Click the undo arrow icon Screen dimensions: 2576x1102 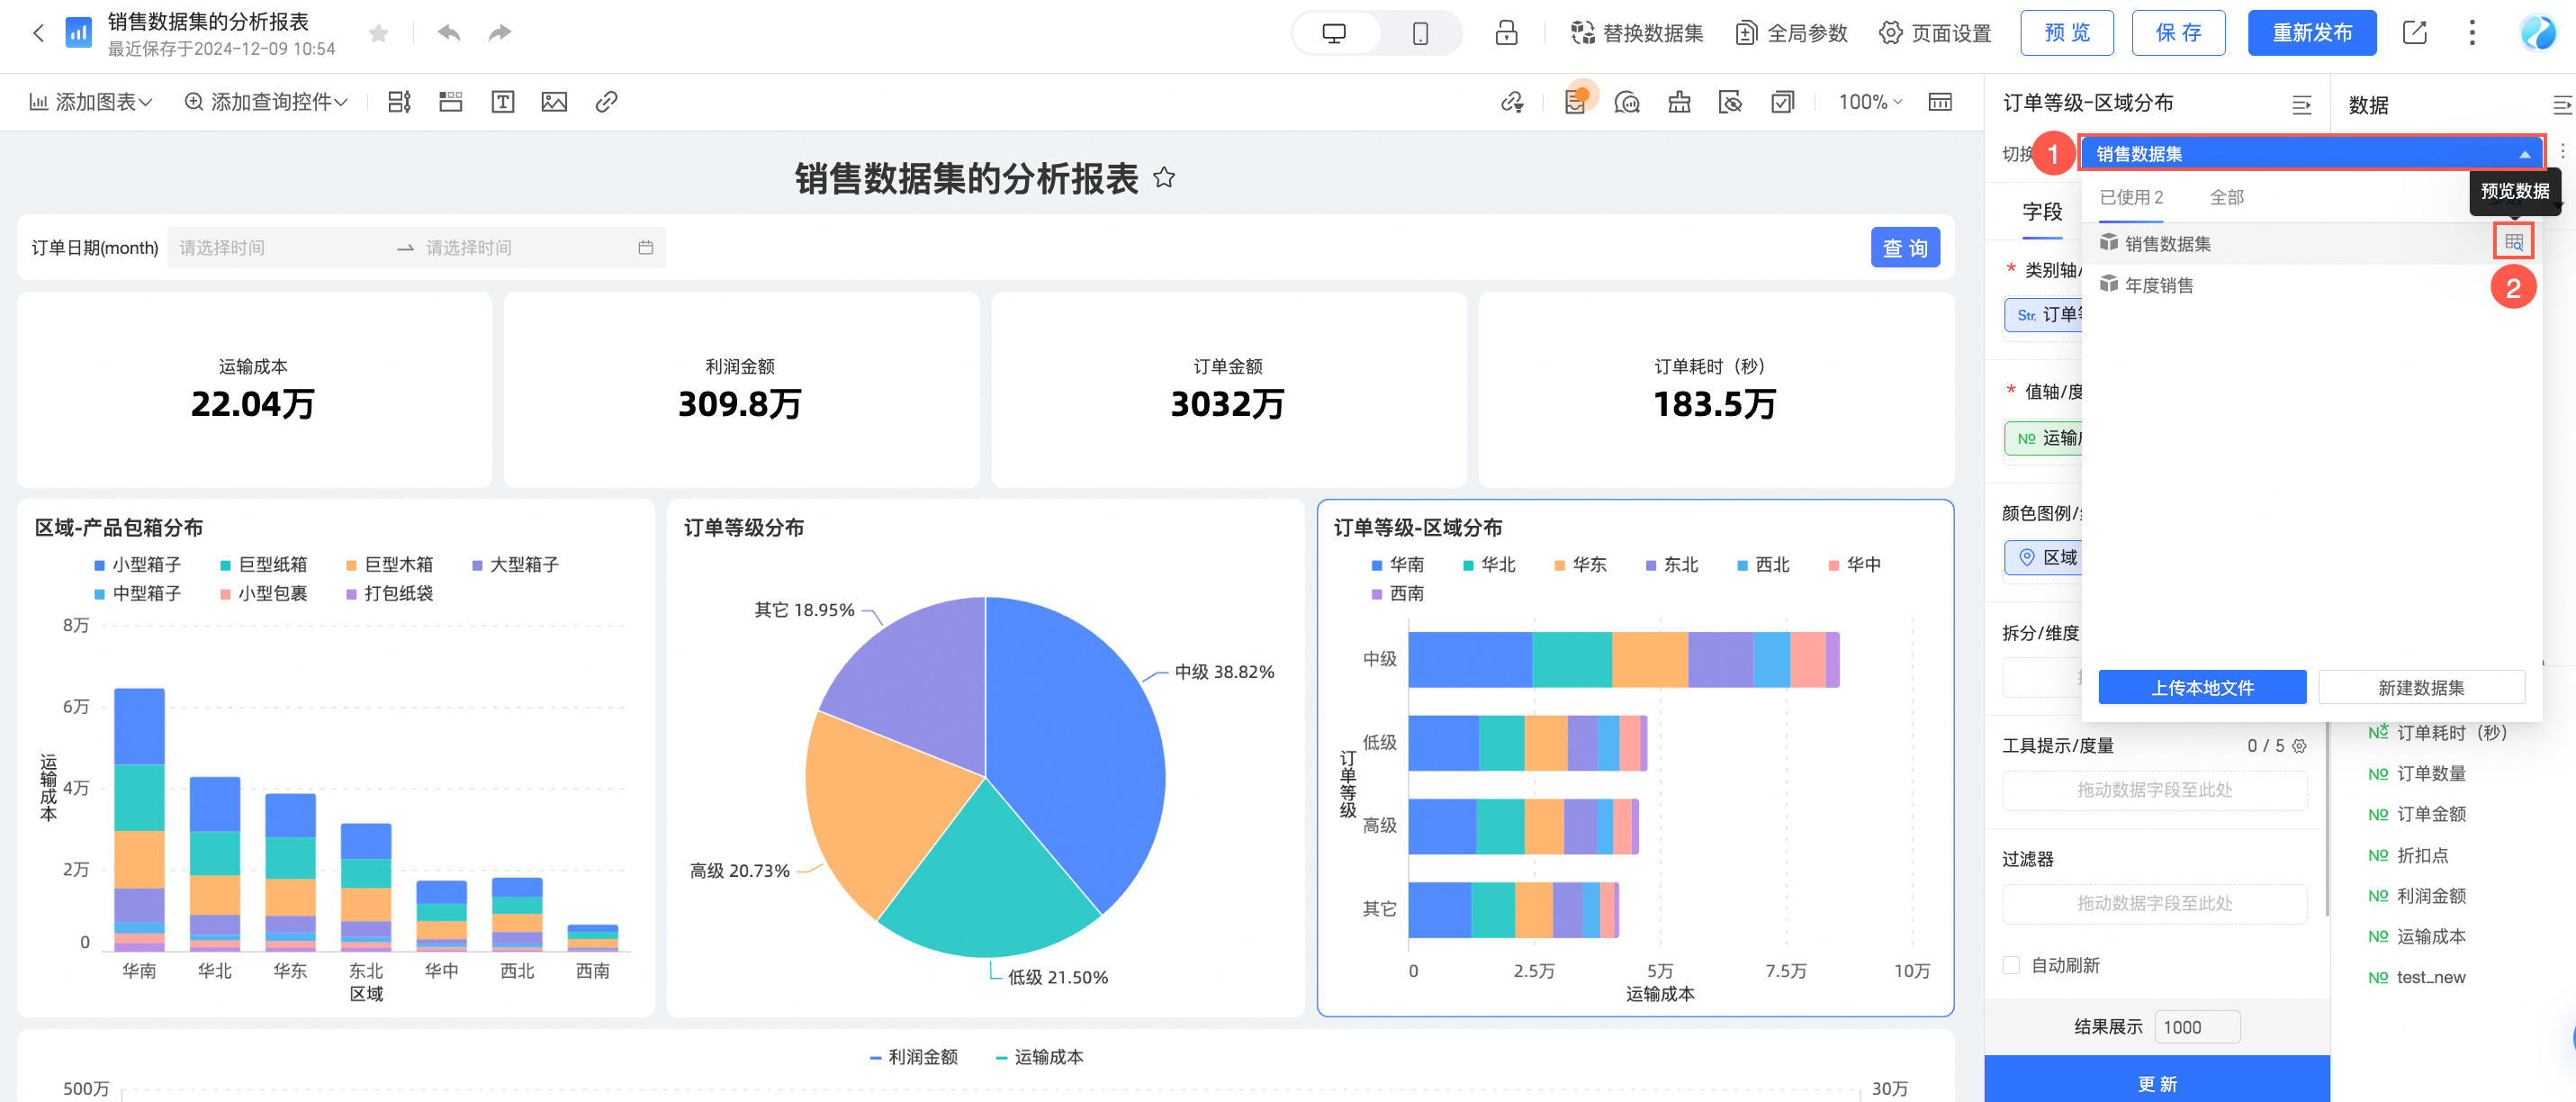click(x=449, y=33)
